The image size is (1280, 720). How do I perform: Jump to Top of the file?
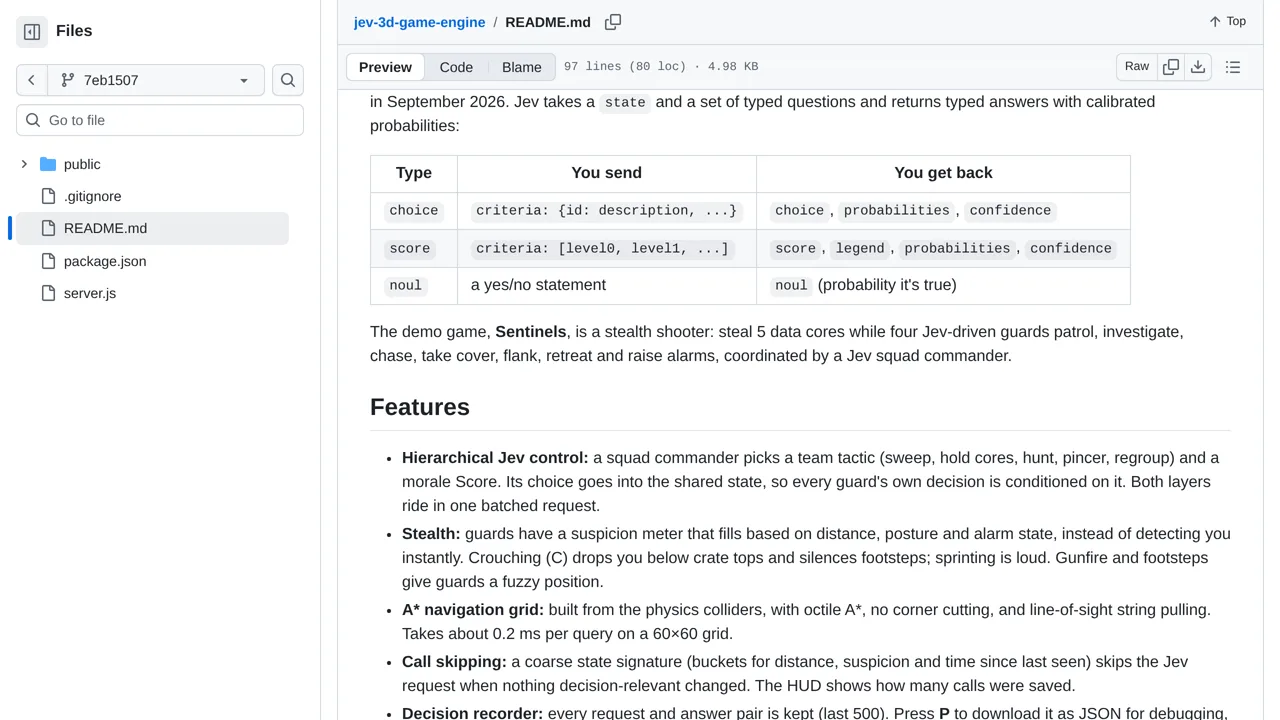pos(1227,21)
